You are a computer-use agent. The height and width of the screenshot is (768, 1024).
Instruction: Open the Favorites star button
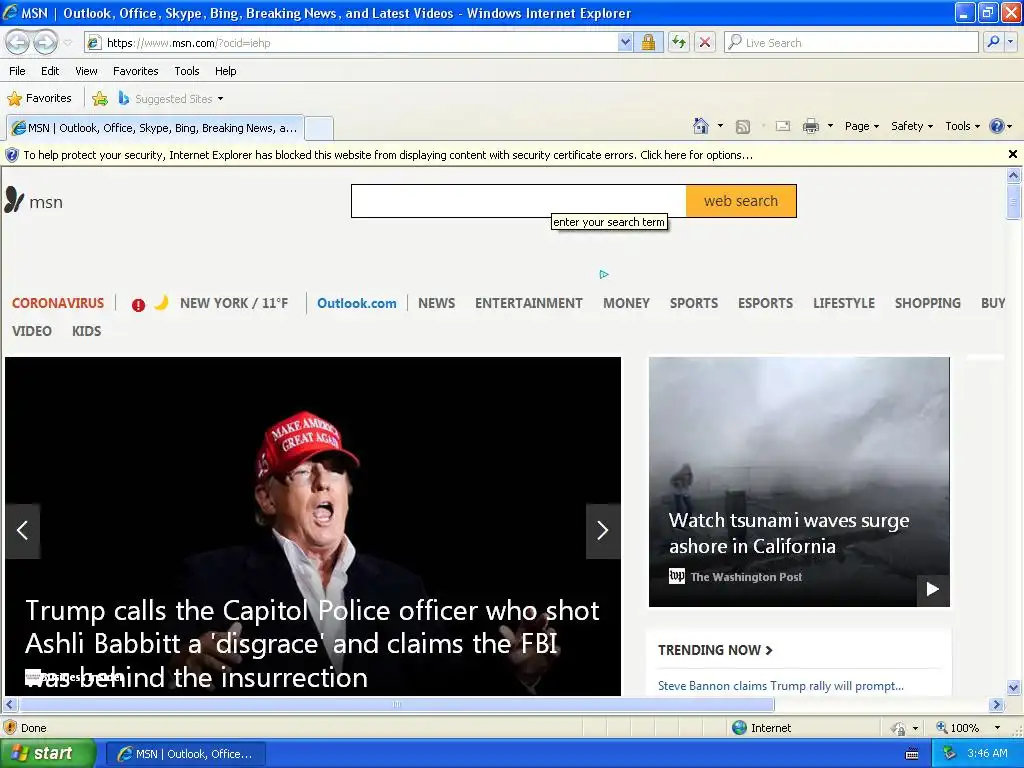pos(39,99)
